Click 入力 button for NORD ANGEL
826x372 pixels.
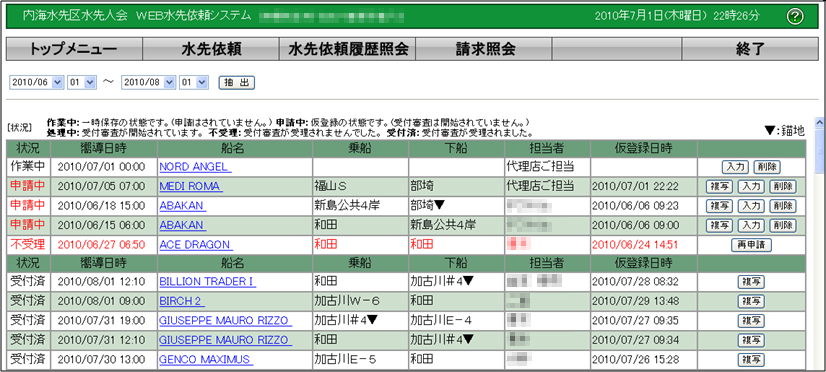tap(735, 167)
